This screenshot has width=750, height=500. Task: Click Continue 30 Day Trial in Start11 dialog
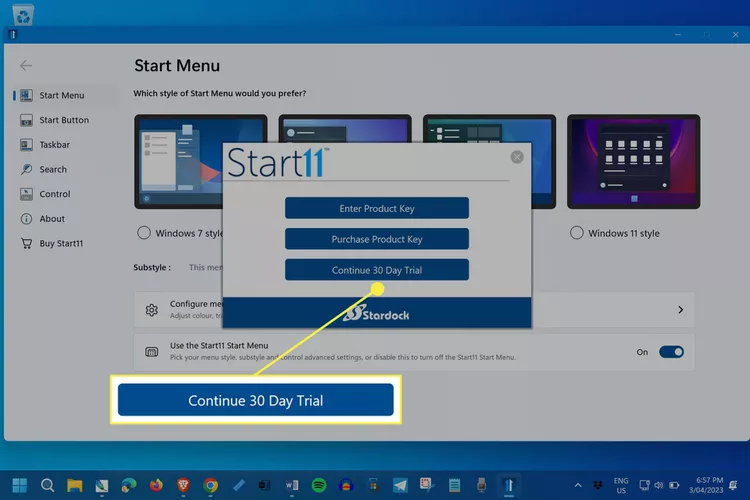(377, 270)
